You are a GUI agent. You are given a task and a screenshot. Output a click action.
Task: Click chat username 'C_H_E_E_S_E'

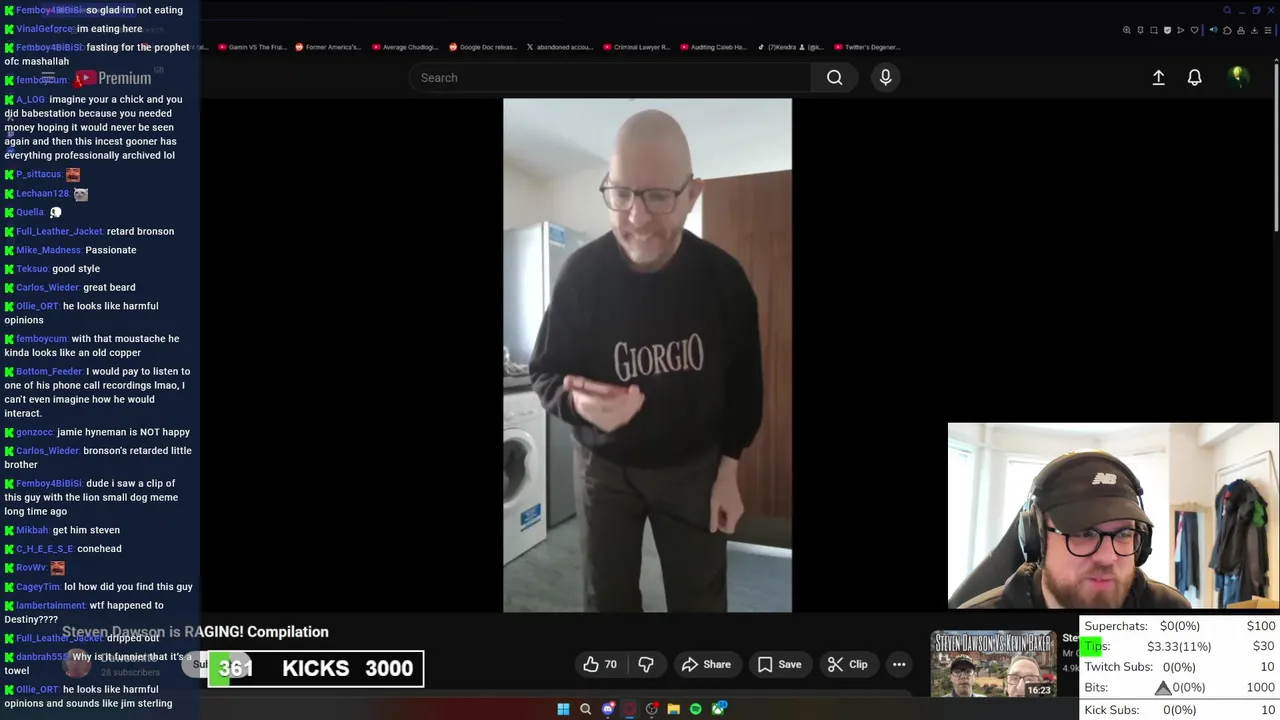45,549
